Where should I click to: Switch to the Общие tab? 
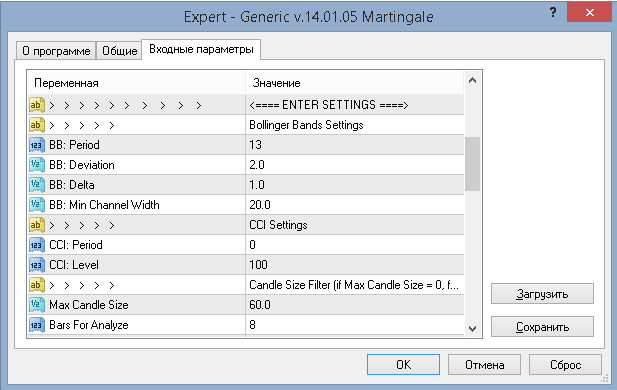[x=119, y=51]
